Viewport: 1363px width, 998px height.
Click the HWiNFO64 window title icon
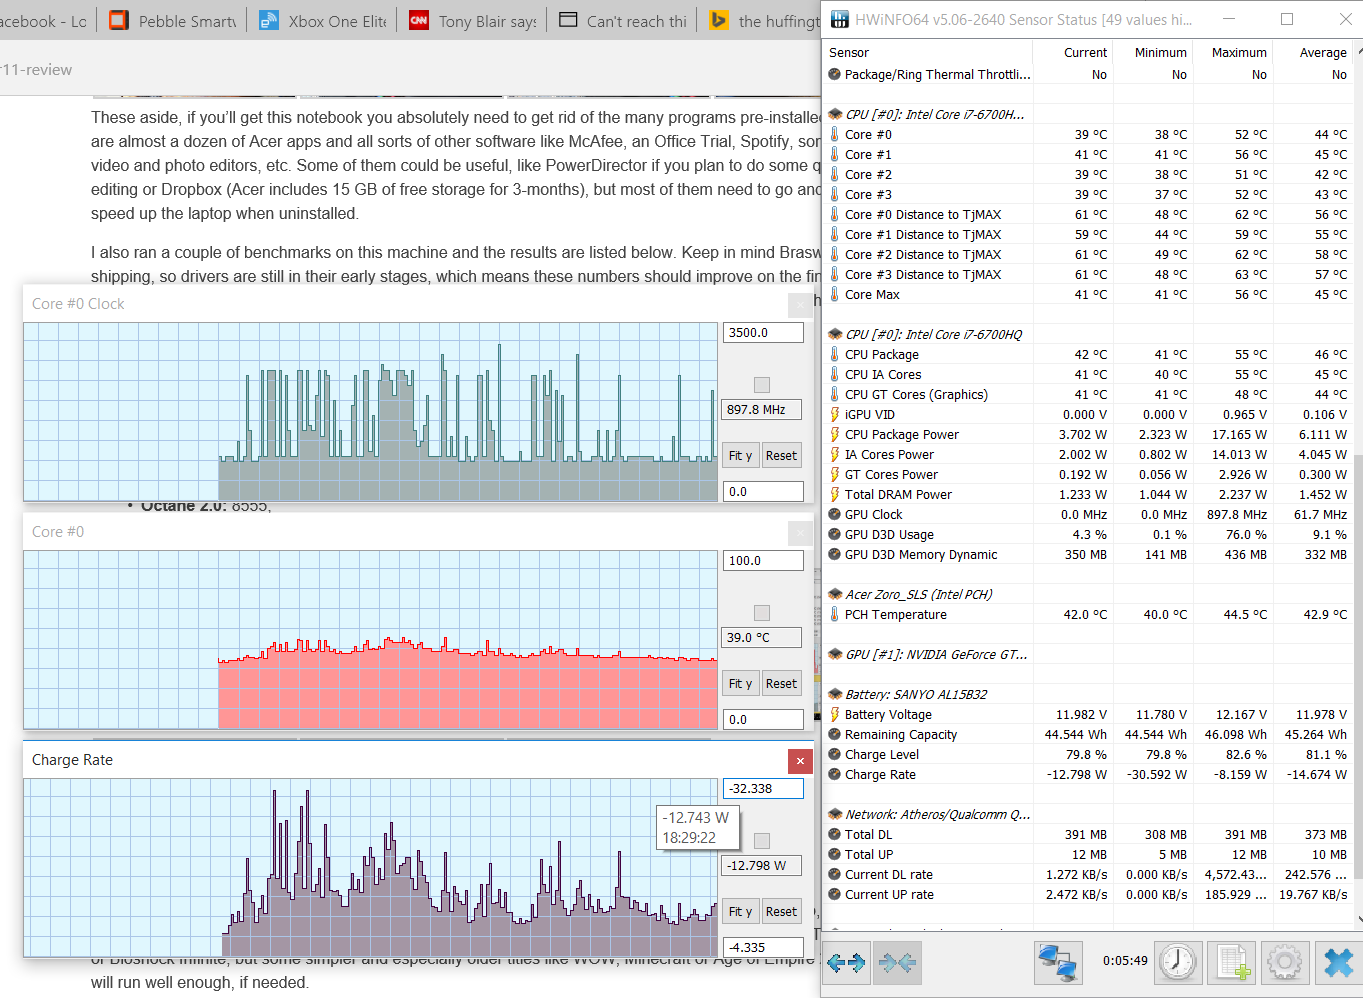[x=839, y=19]
